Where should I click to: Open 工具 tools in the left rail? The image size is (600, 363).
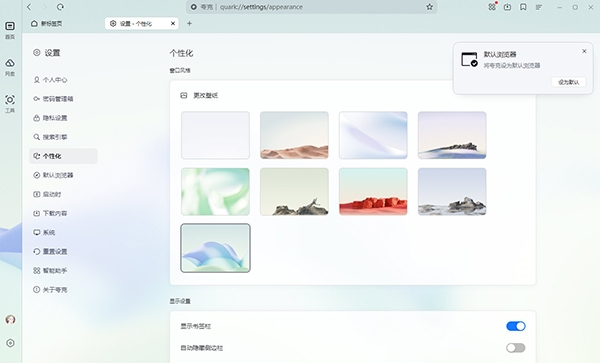click(10, 104)
